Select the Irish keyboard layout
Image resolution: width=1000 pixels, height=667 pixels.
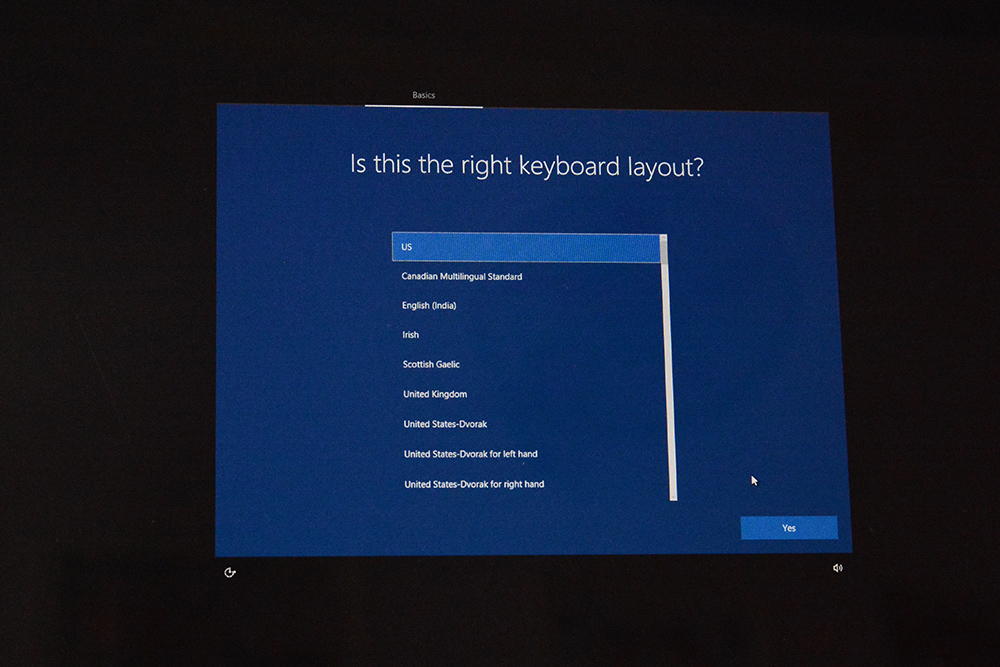tap(410, 335)
